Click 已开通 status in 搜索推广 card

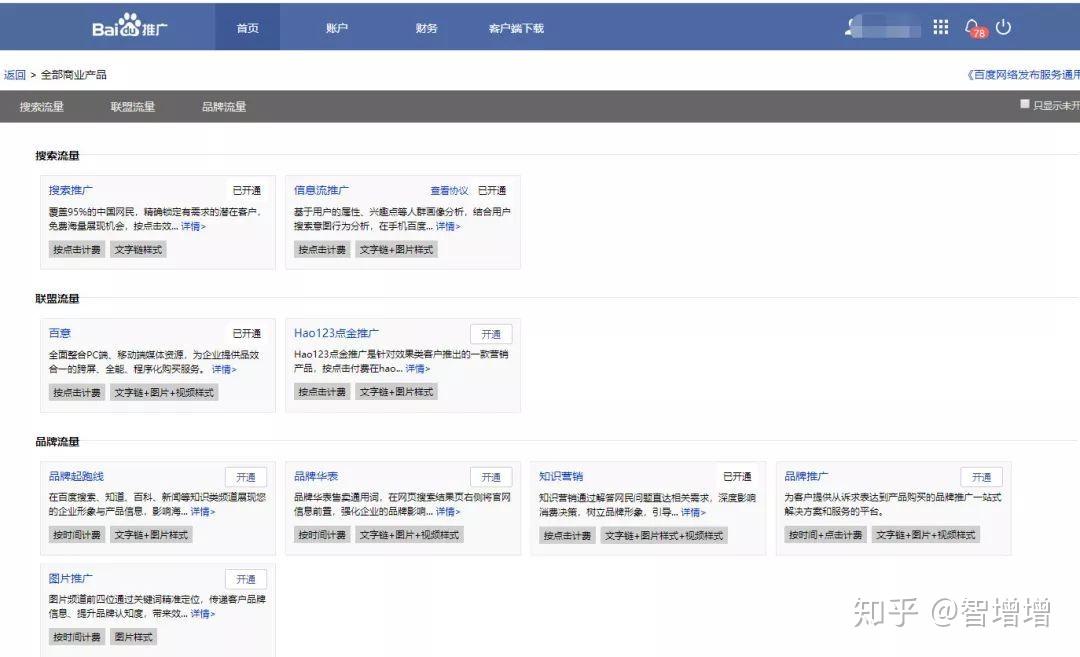coord(247,191)
